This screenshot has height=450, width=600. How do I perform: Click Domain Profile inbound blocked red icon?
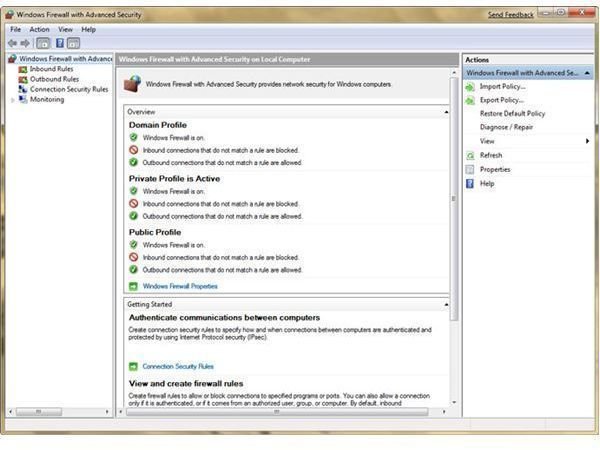(x=133, y=150)
